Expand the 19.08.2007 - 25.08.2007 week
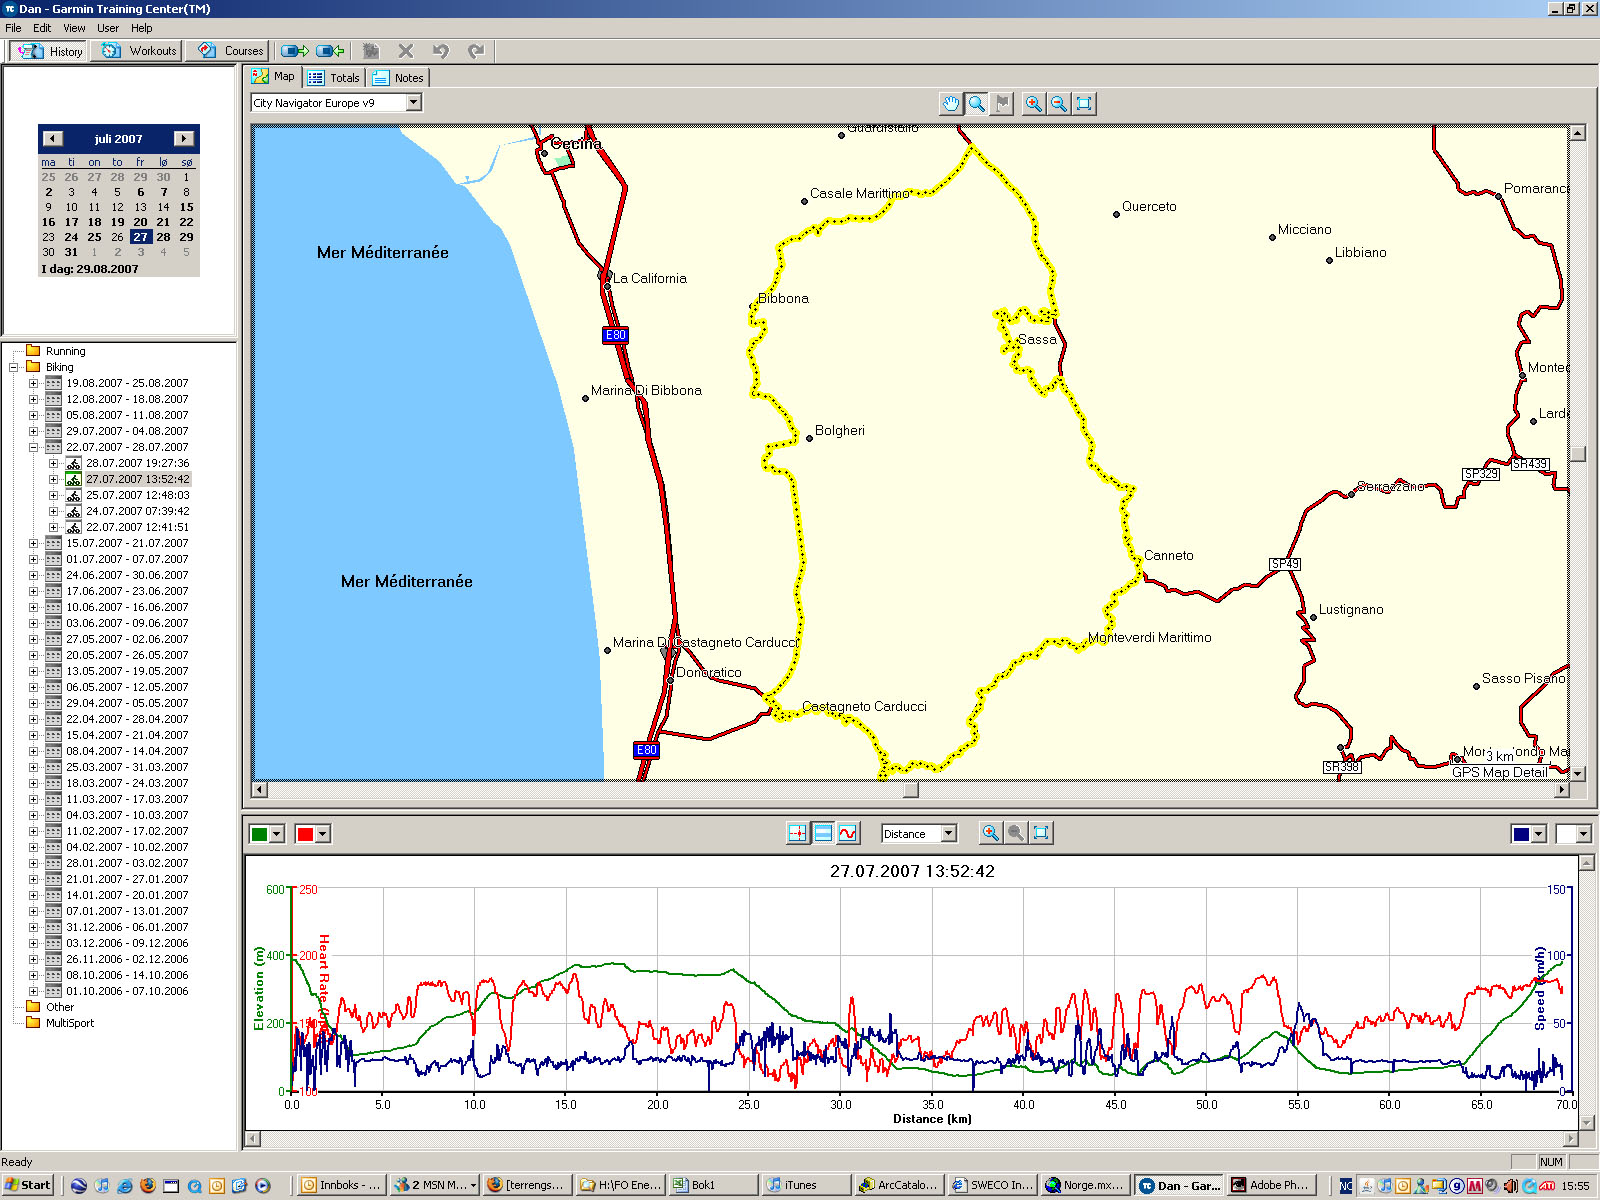1600x1200 pixels. tap(33, 383)
